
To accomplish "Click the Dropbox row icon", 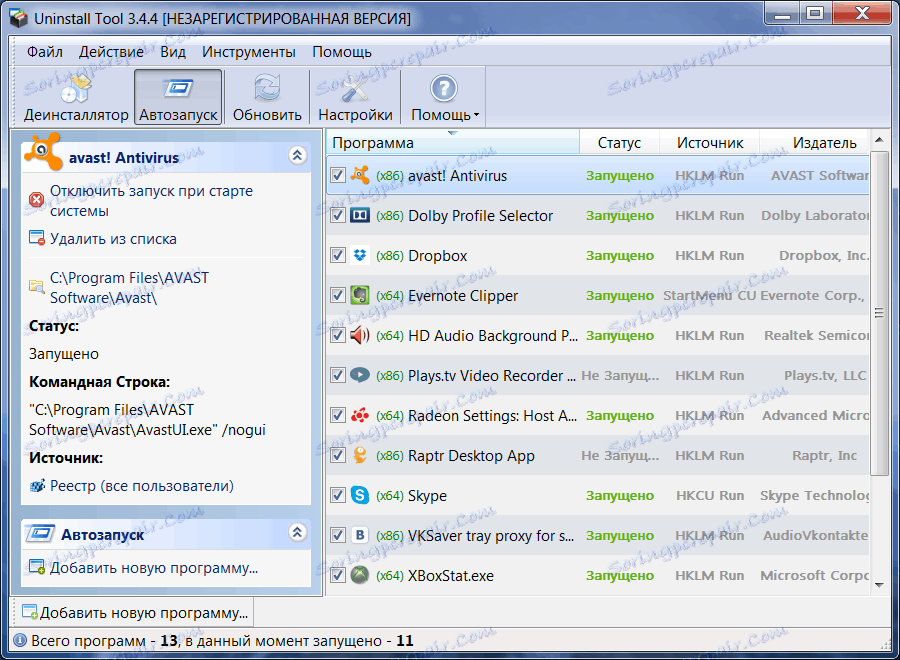I will [x=360, y=255].
